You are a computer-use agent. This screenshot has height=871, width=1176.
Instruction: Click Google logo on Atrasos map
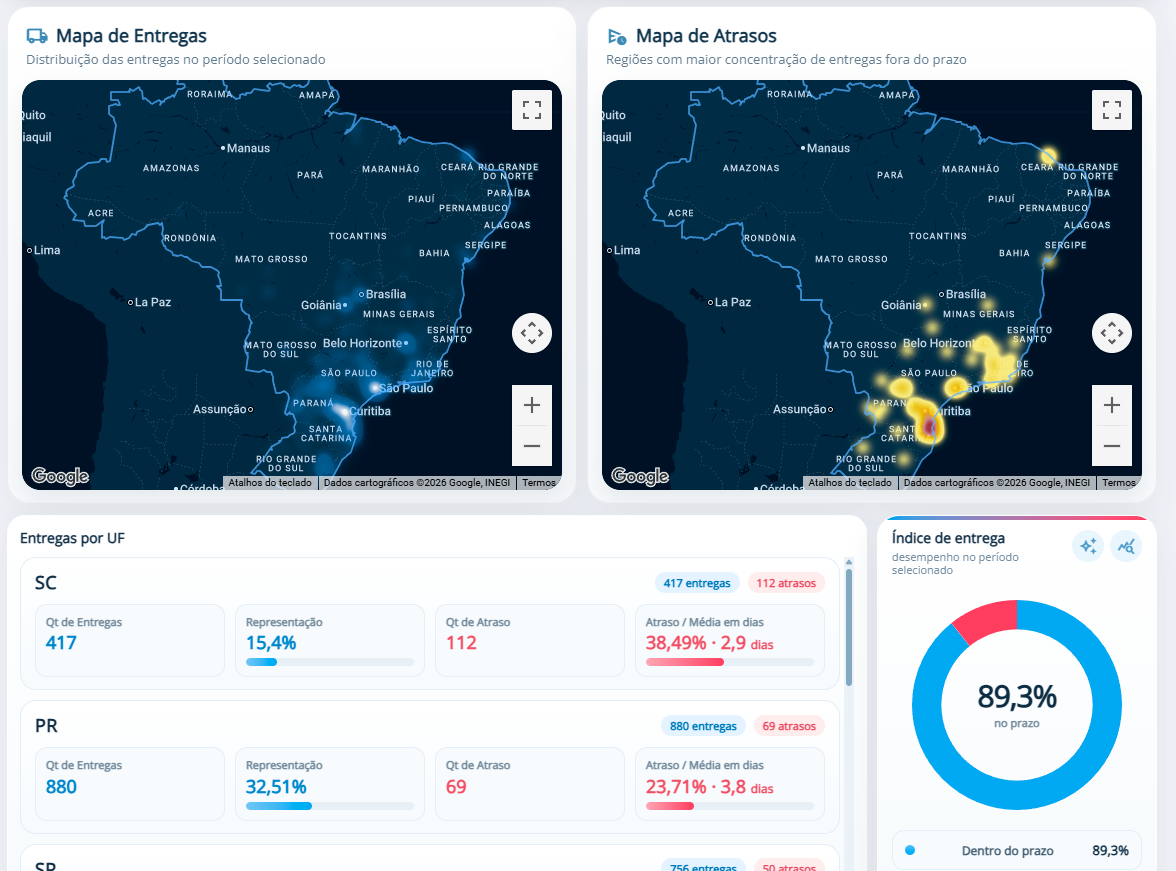[x=640, y=476]
